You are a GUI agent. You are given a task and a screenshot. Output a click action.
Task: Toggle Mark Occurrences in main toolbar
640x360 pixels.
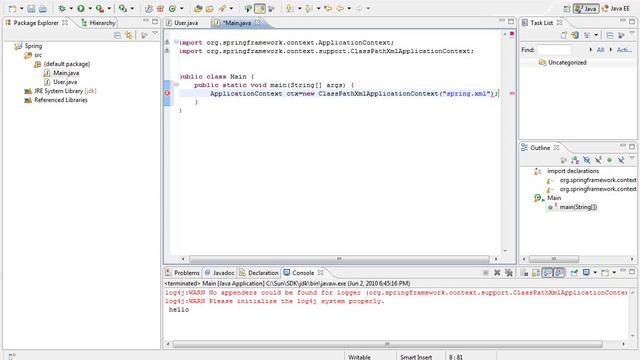coord(260,9)
